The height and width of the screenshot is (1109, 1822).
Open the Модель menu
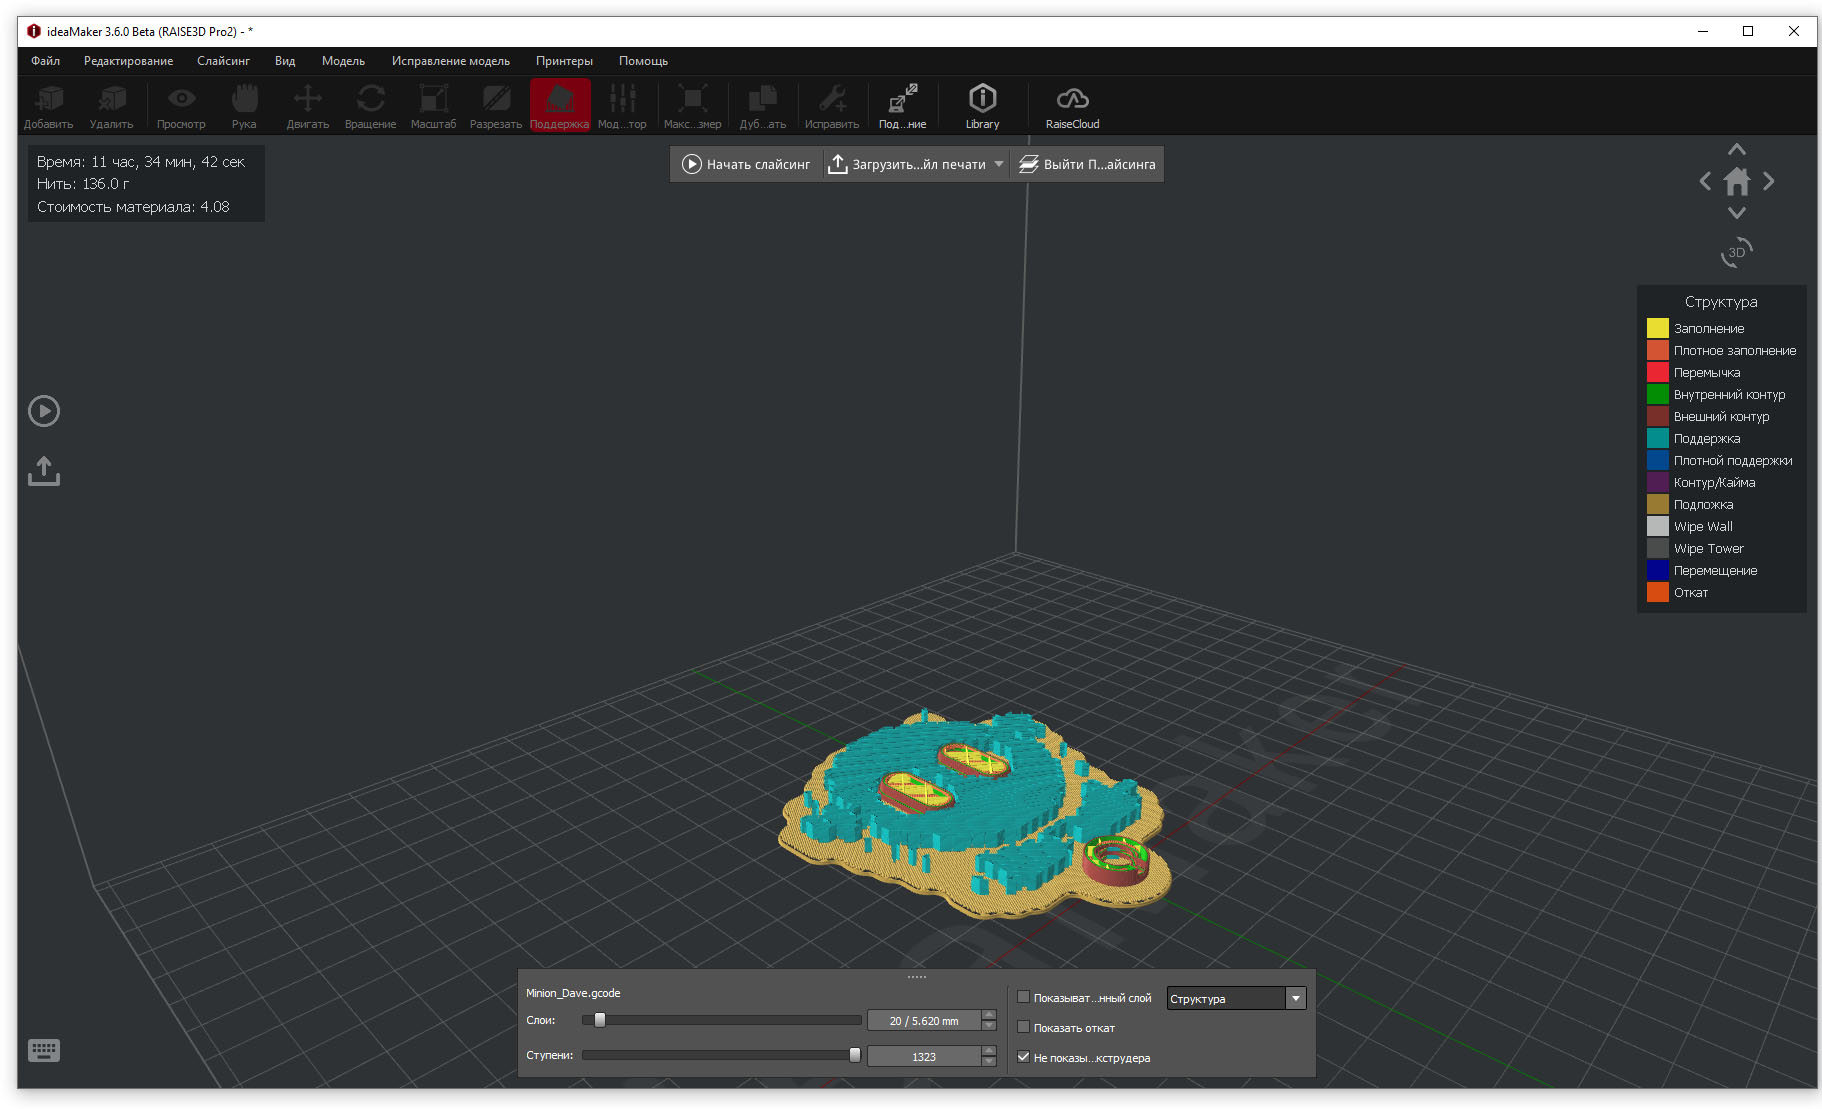tap(343, 61)
